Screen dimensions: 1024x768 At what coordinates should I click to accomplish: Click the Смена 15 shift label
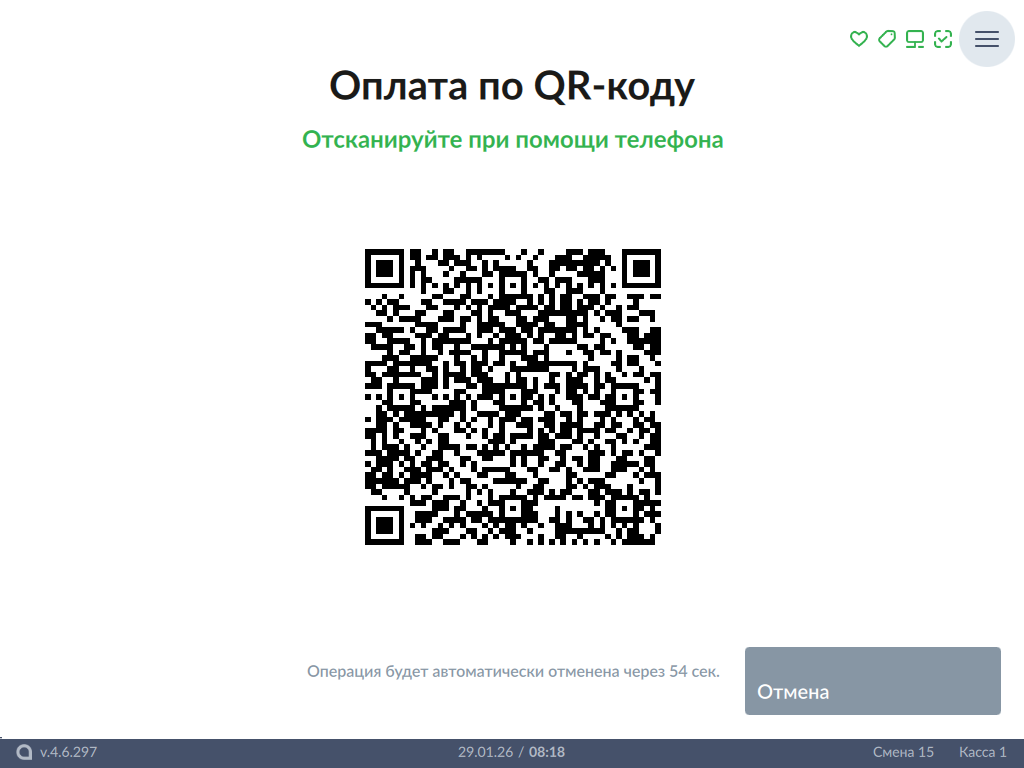pos(903,752)
